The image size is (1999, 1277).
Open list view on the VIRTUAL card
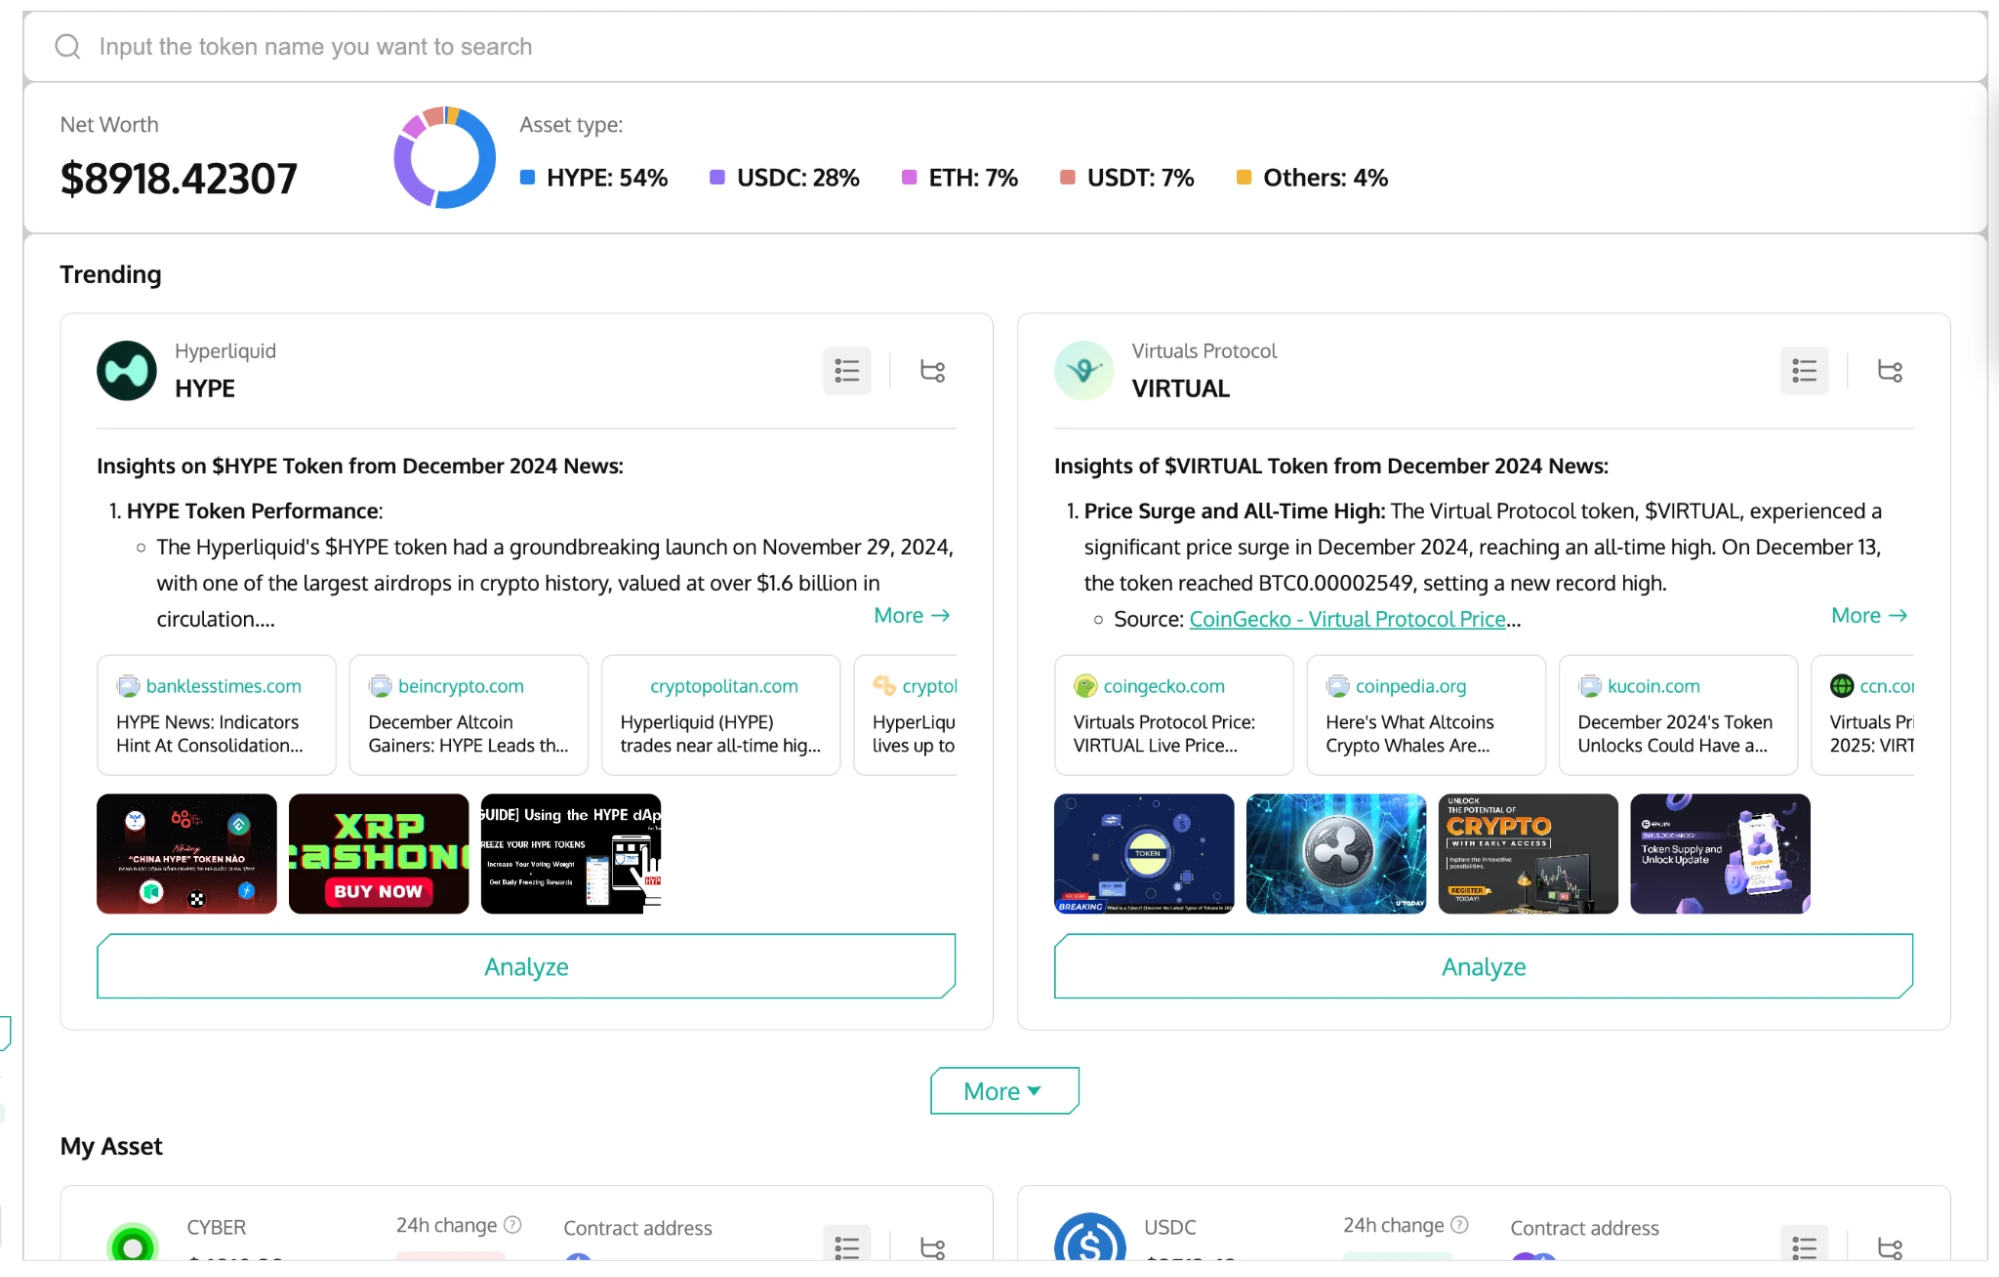coord(1803,370)
